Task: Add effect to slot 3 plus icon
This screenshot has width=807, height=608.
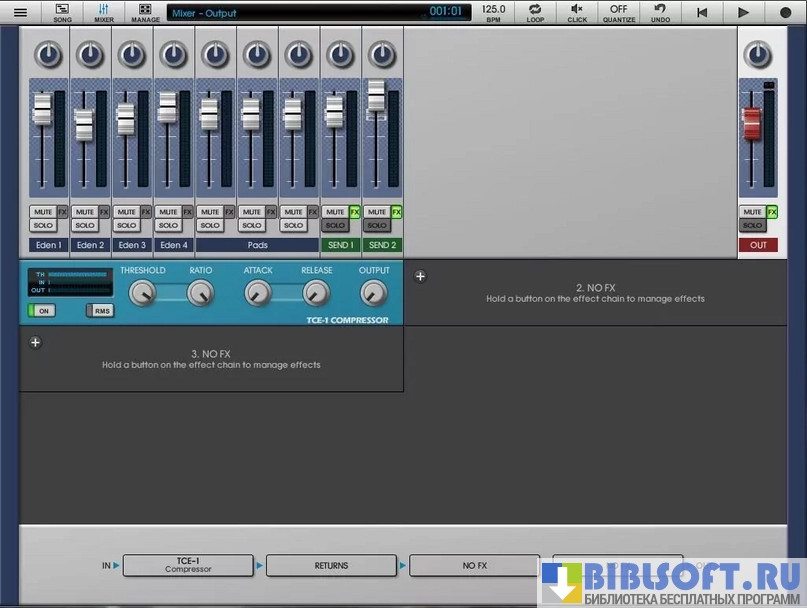Action: [x=35, y=342]
